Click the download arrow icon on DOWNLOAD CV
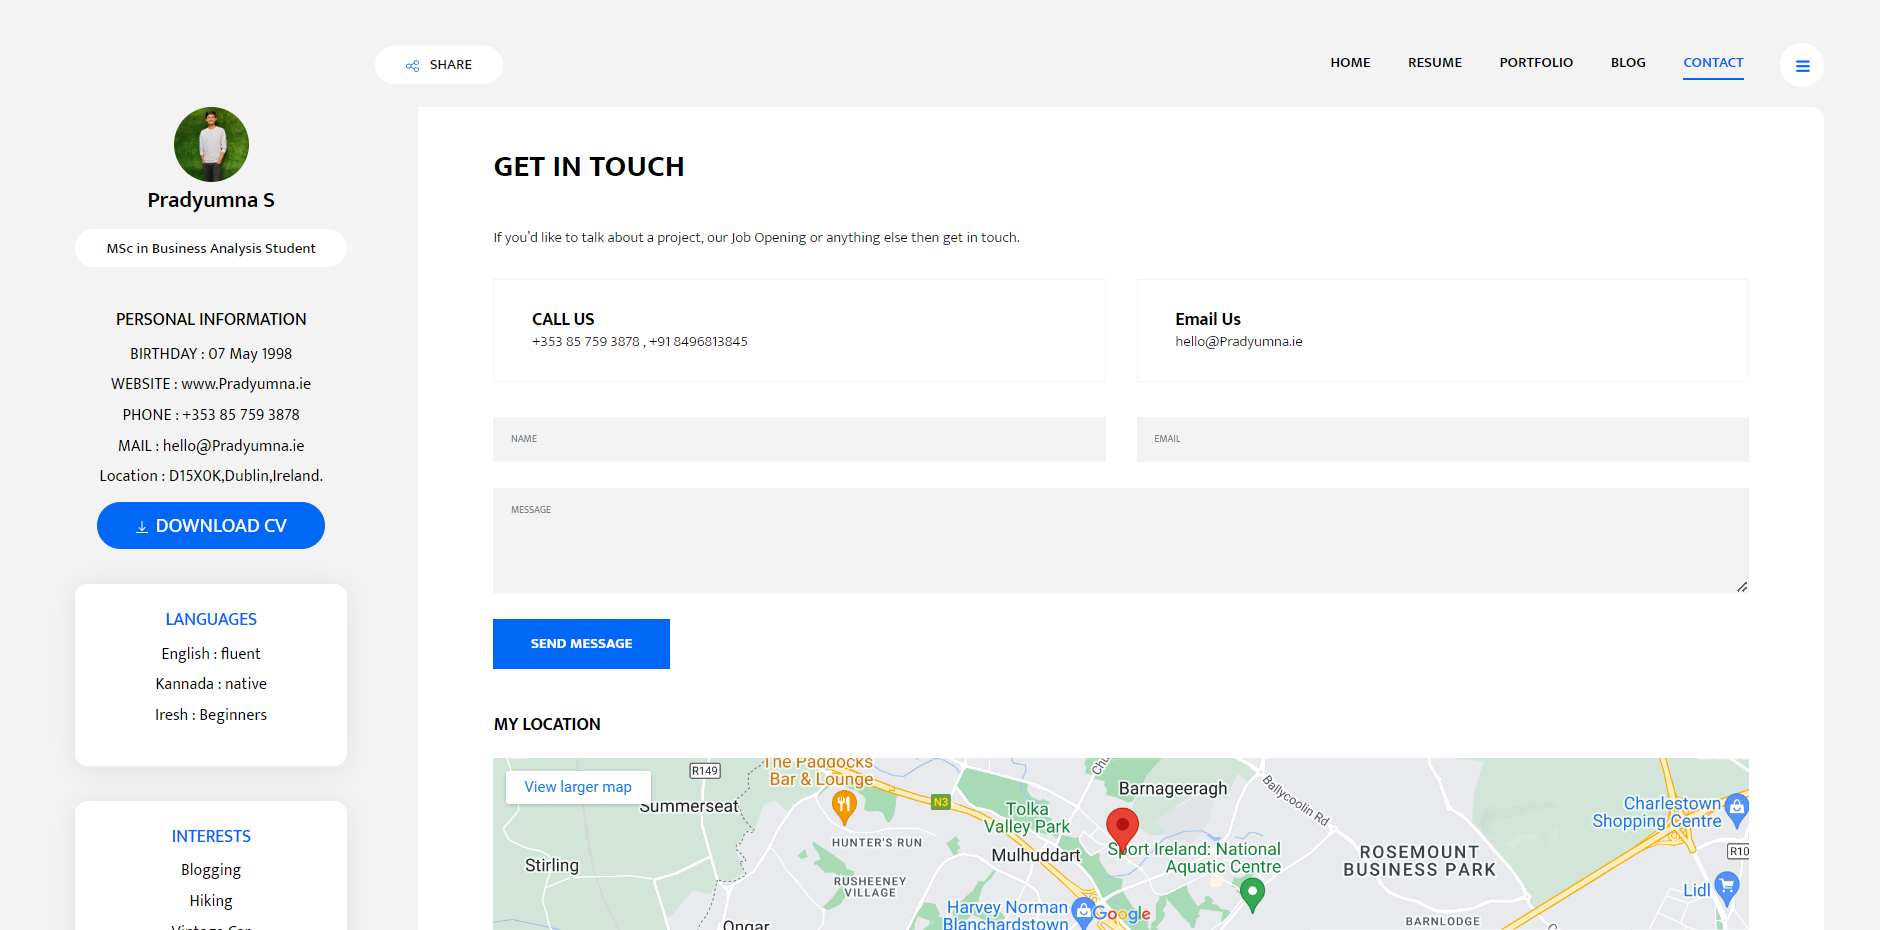 (x=141, y=525)
